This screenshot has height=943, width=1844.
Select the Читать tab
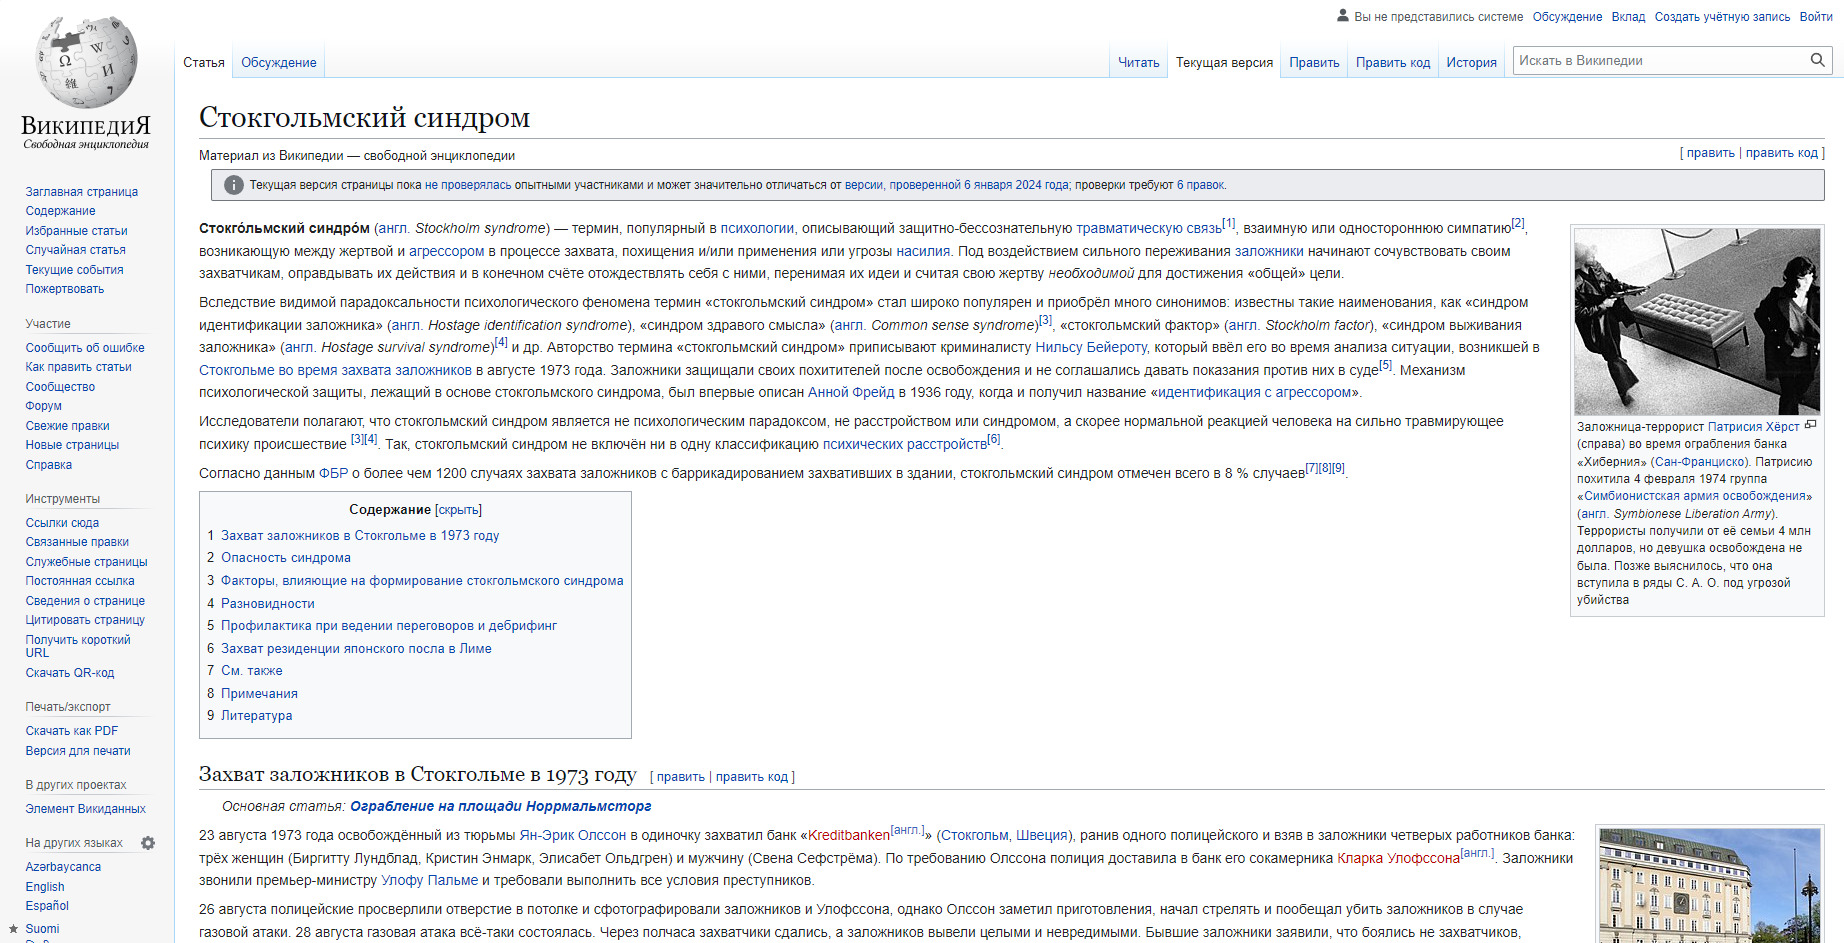point(1138,62)
